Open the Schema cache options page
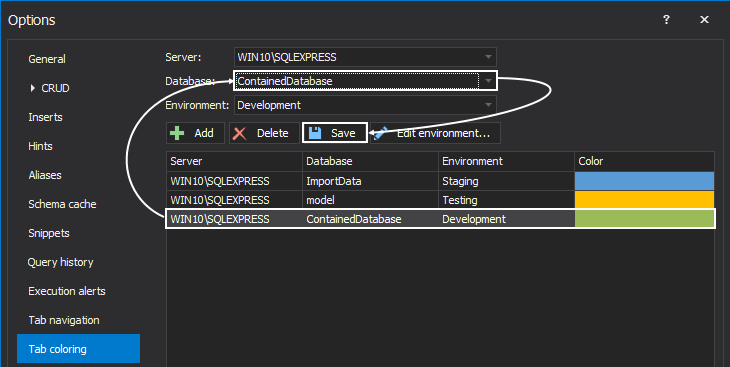 62,204
